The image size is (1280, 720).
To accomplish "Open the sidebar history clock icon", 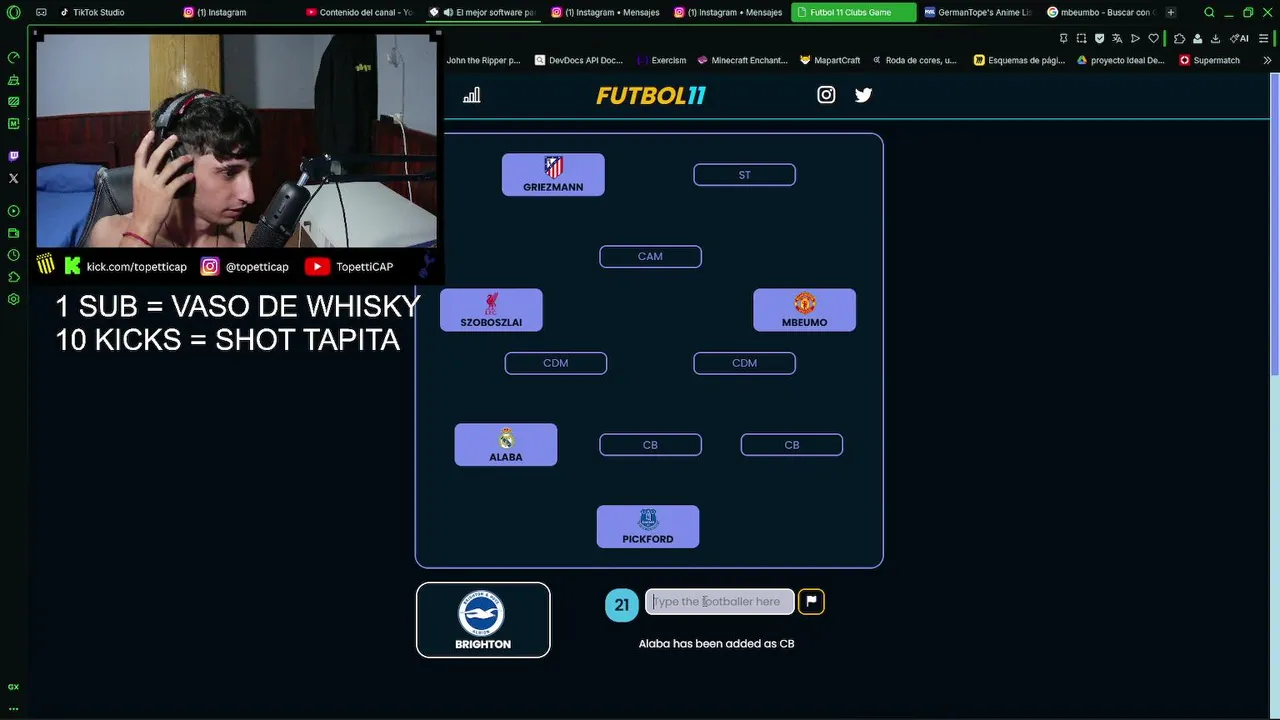I will click(14, 255).
